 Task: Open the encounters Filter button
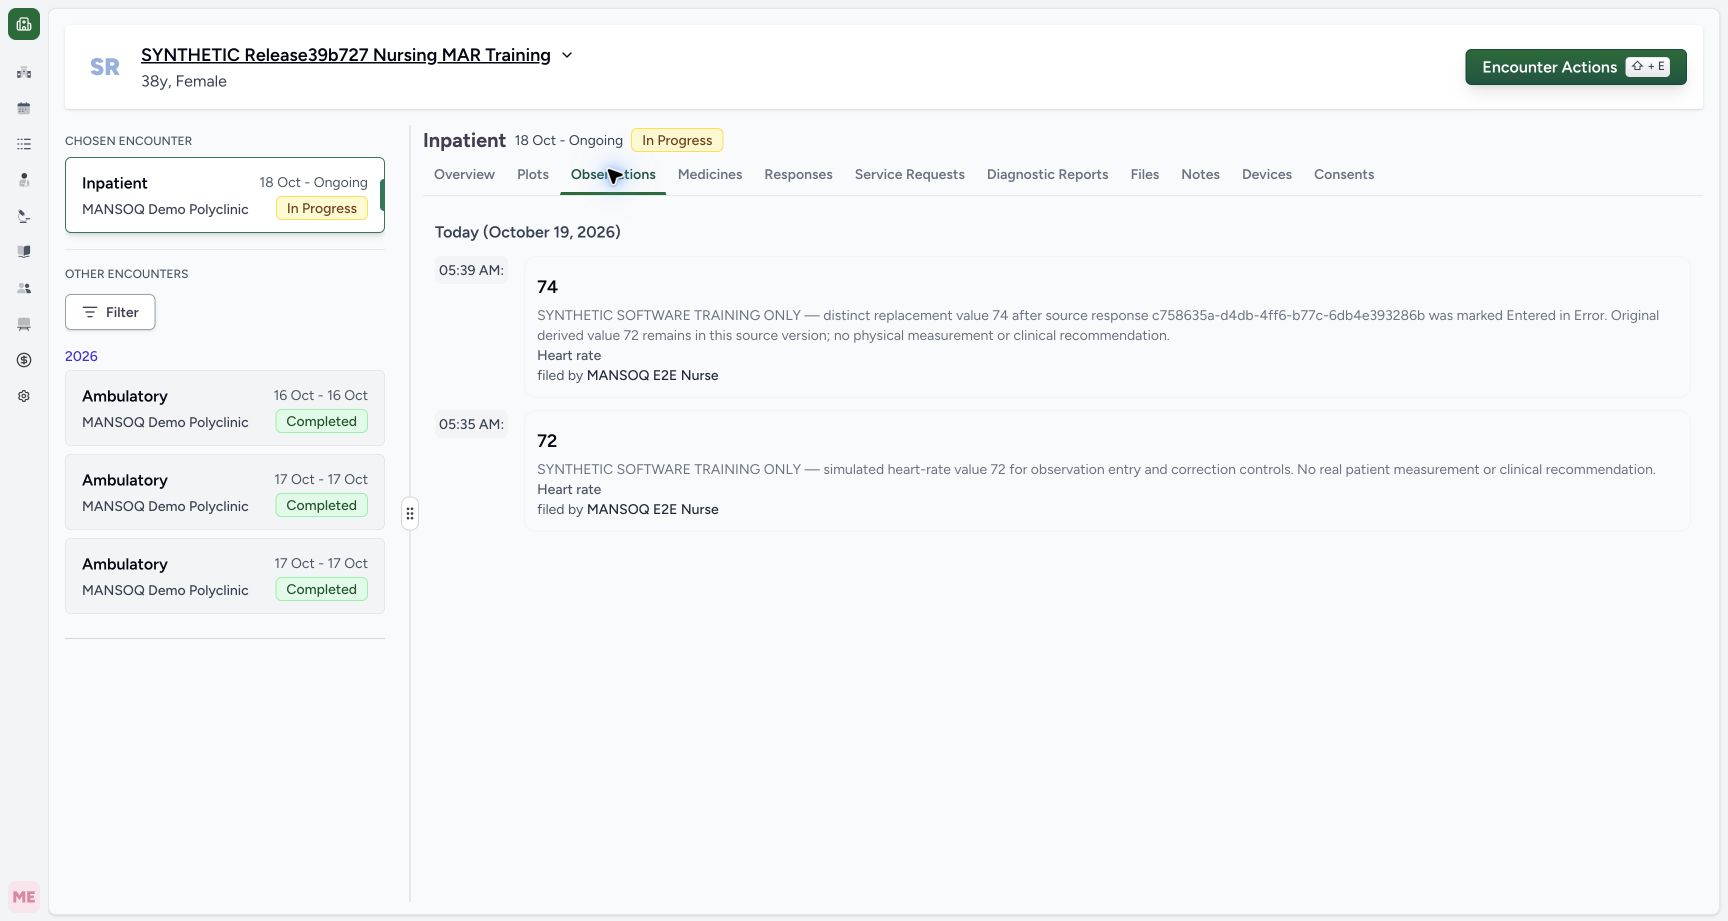(x=110, y=312)
